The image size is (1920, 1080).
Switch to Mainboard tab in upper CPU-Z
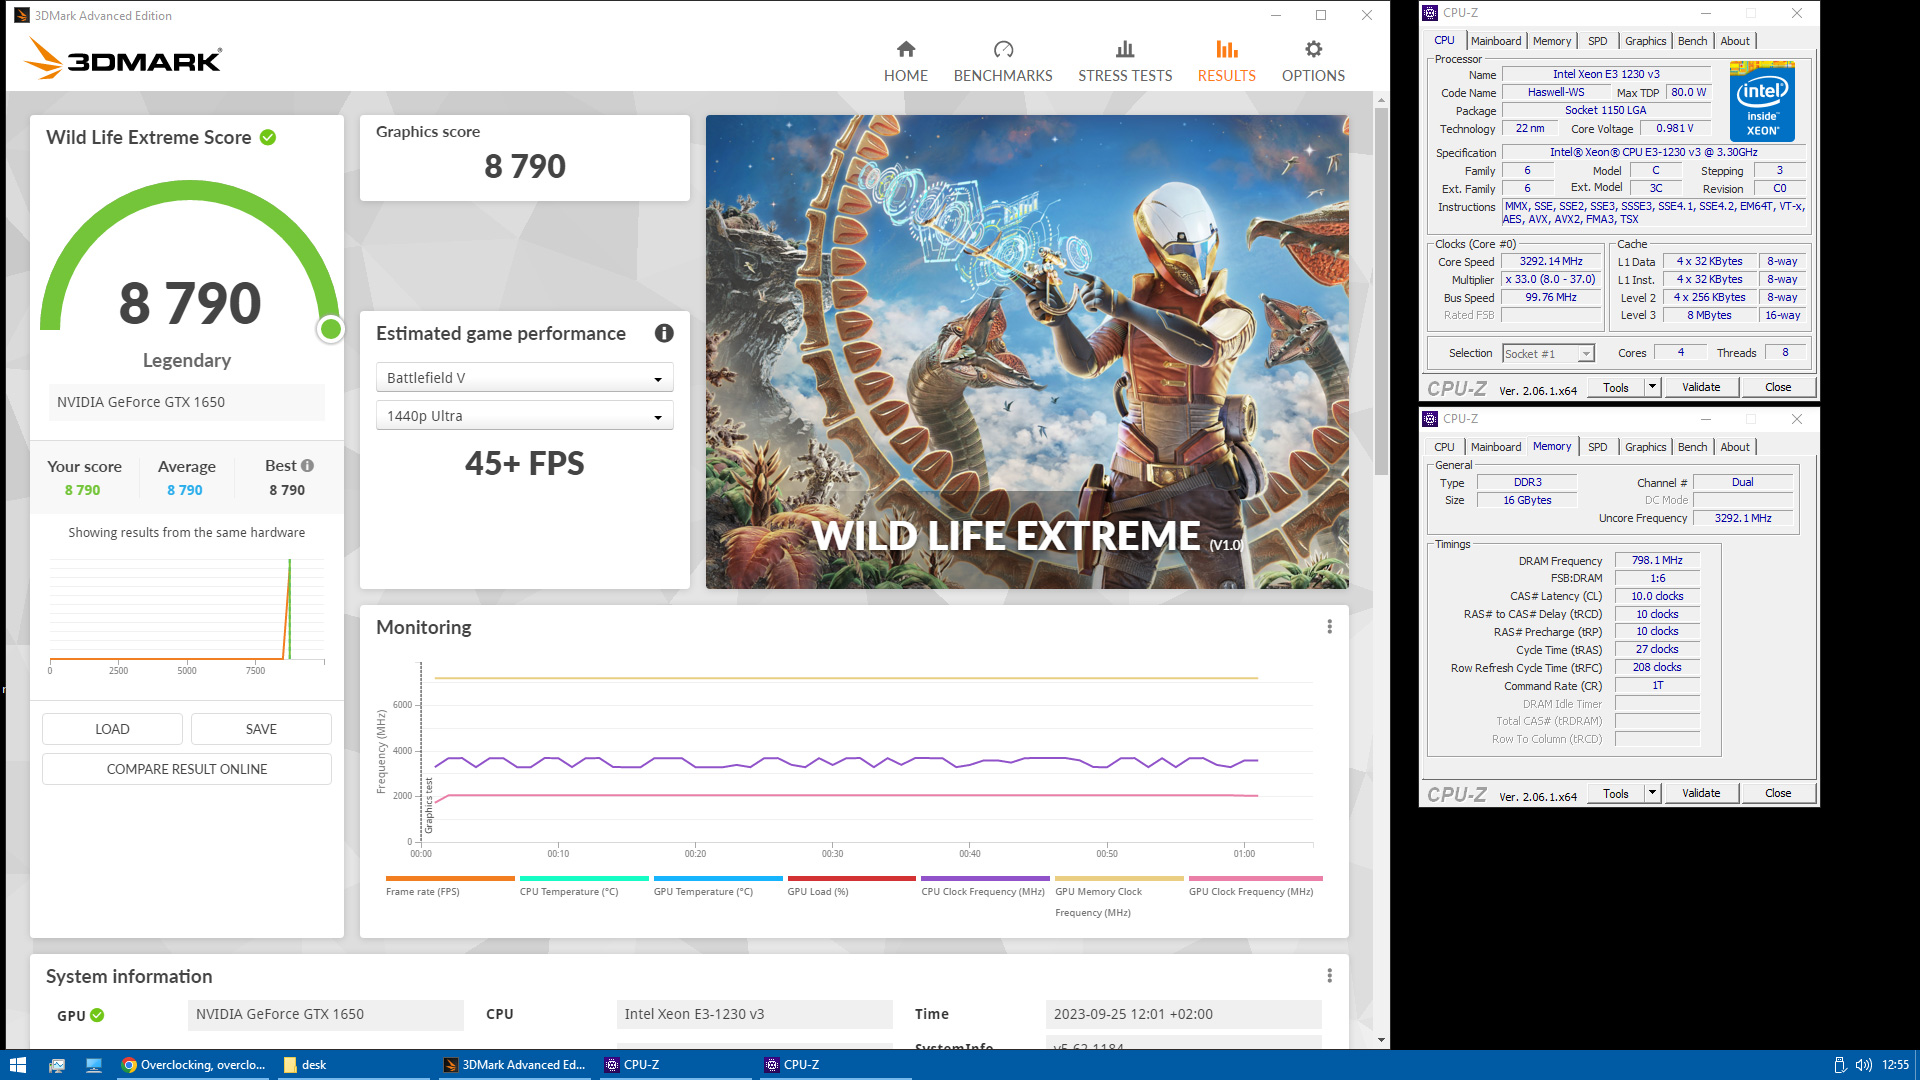tap(1496, 41)
